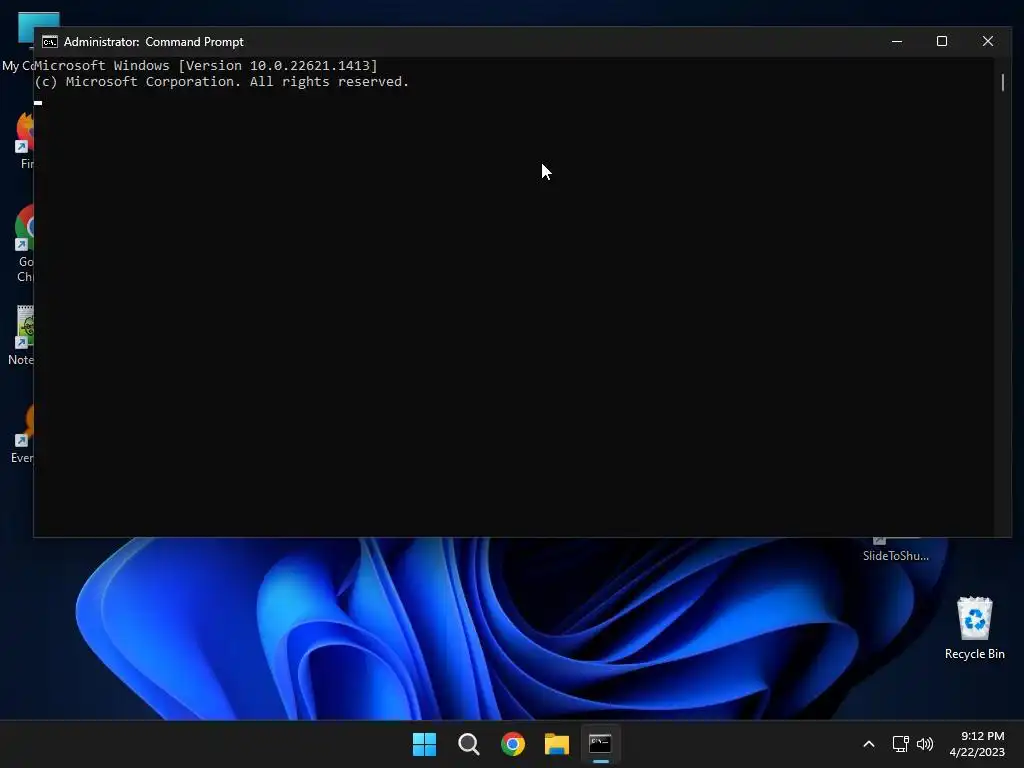Select Command Prompt taskbar icon
The height and width of the screenshot is (768, 1024).
coord(600,744)
